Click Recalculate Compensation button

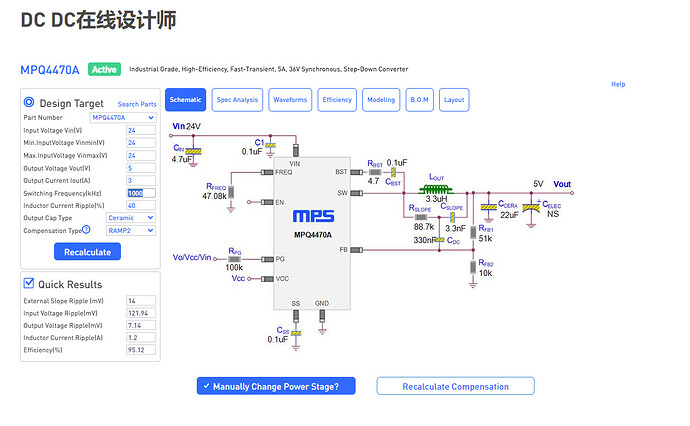tap(455, 386)
